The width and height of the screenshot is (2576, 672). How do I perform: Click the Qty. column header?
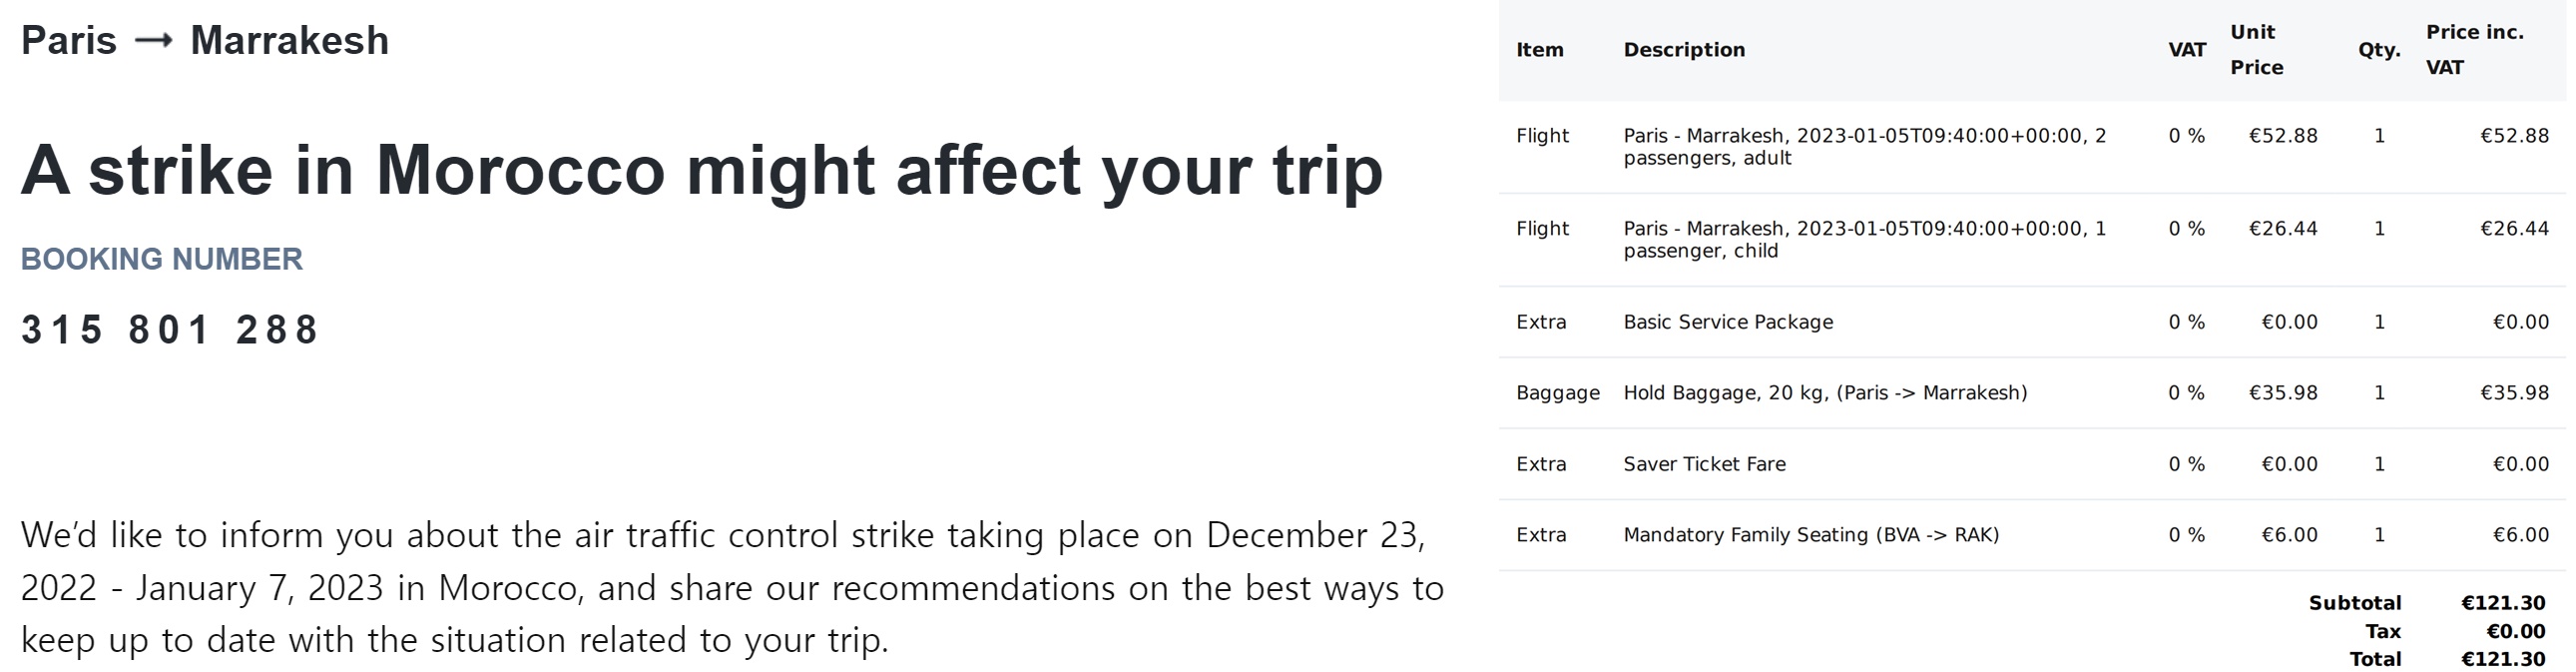(2379, 50)
